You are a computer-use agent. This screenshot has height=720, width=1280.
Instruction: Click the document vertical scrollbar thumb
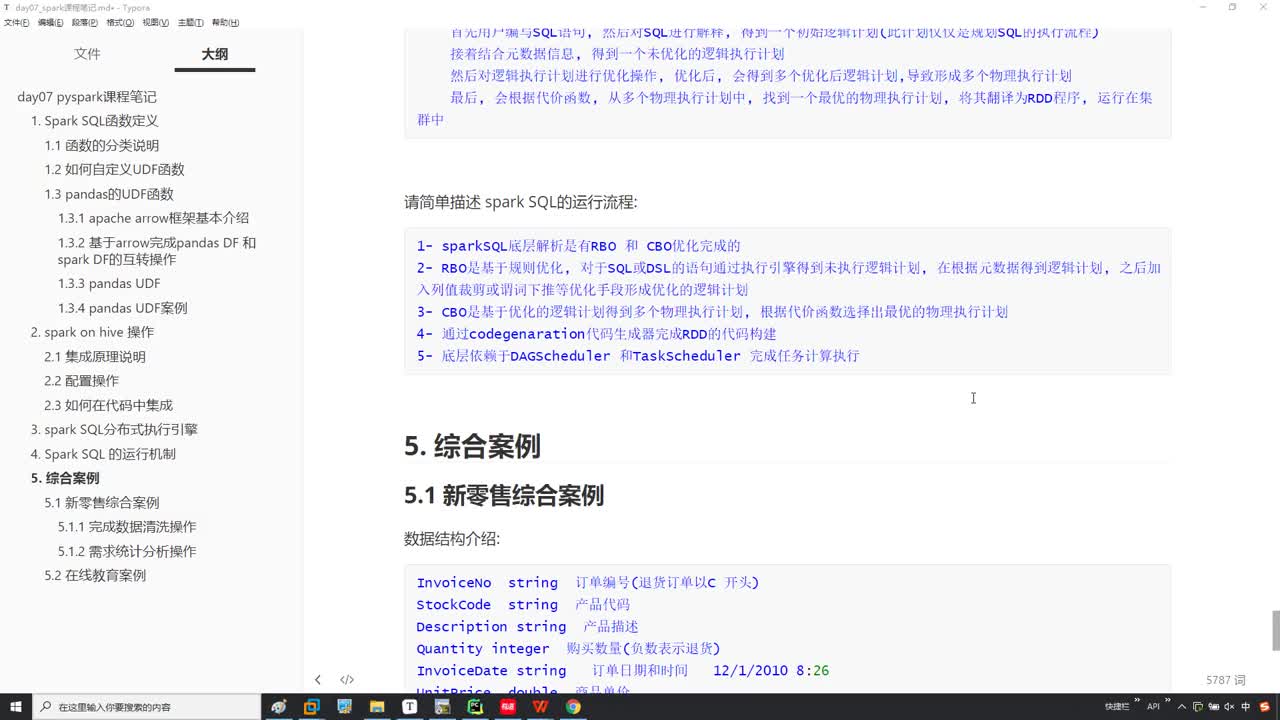pyautogui.click(x=1275, y=630)
